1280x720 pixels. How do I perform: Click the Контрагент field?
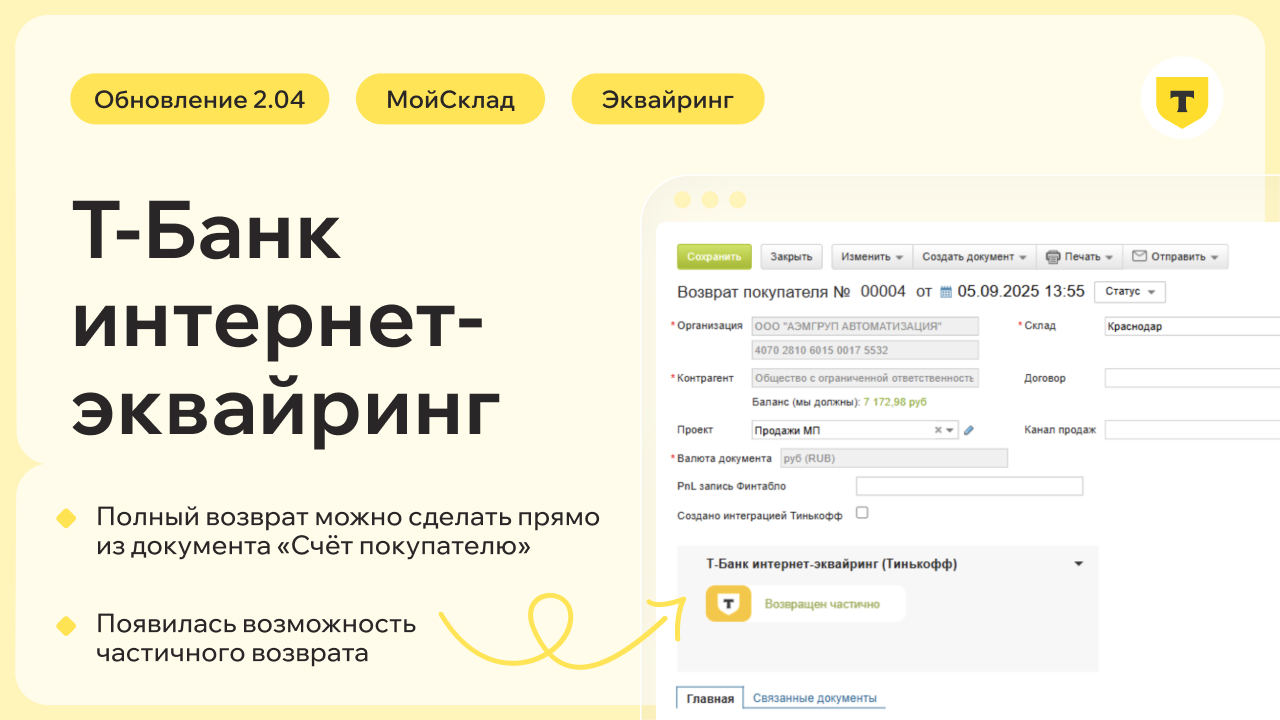pos(865,378)
